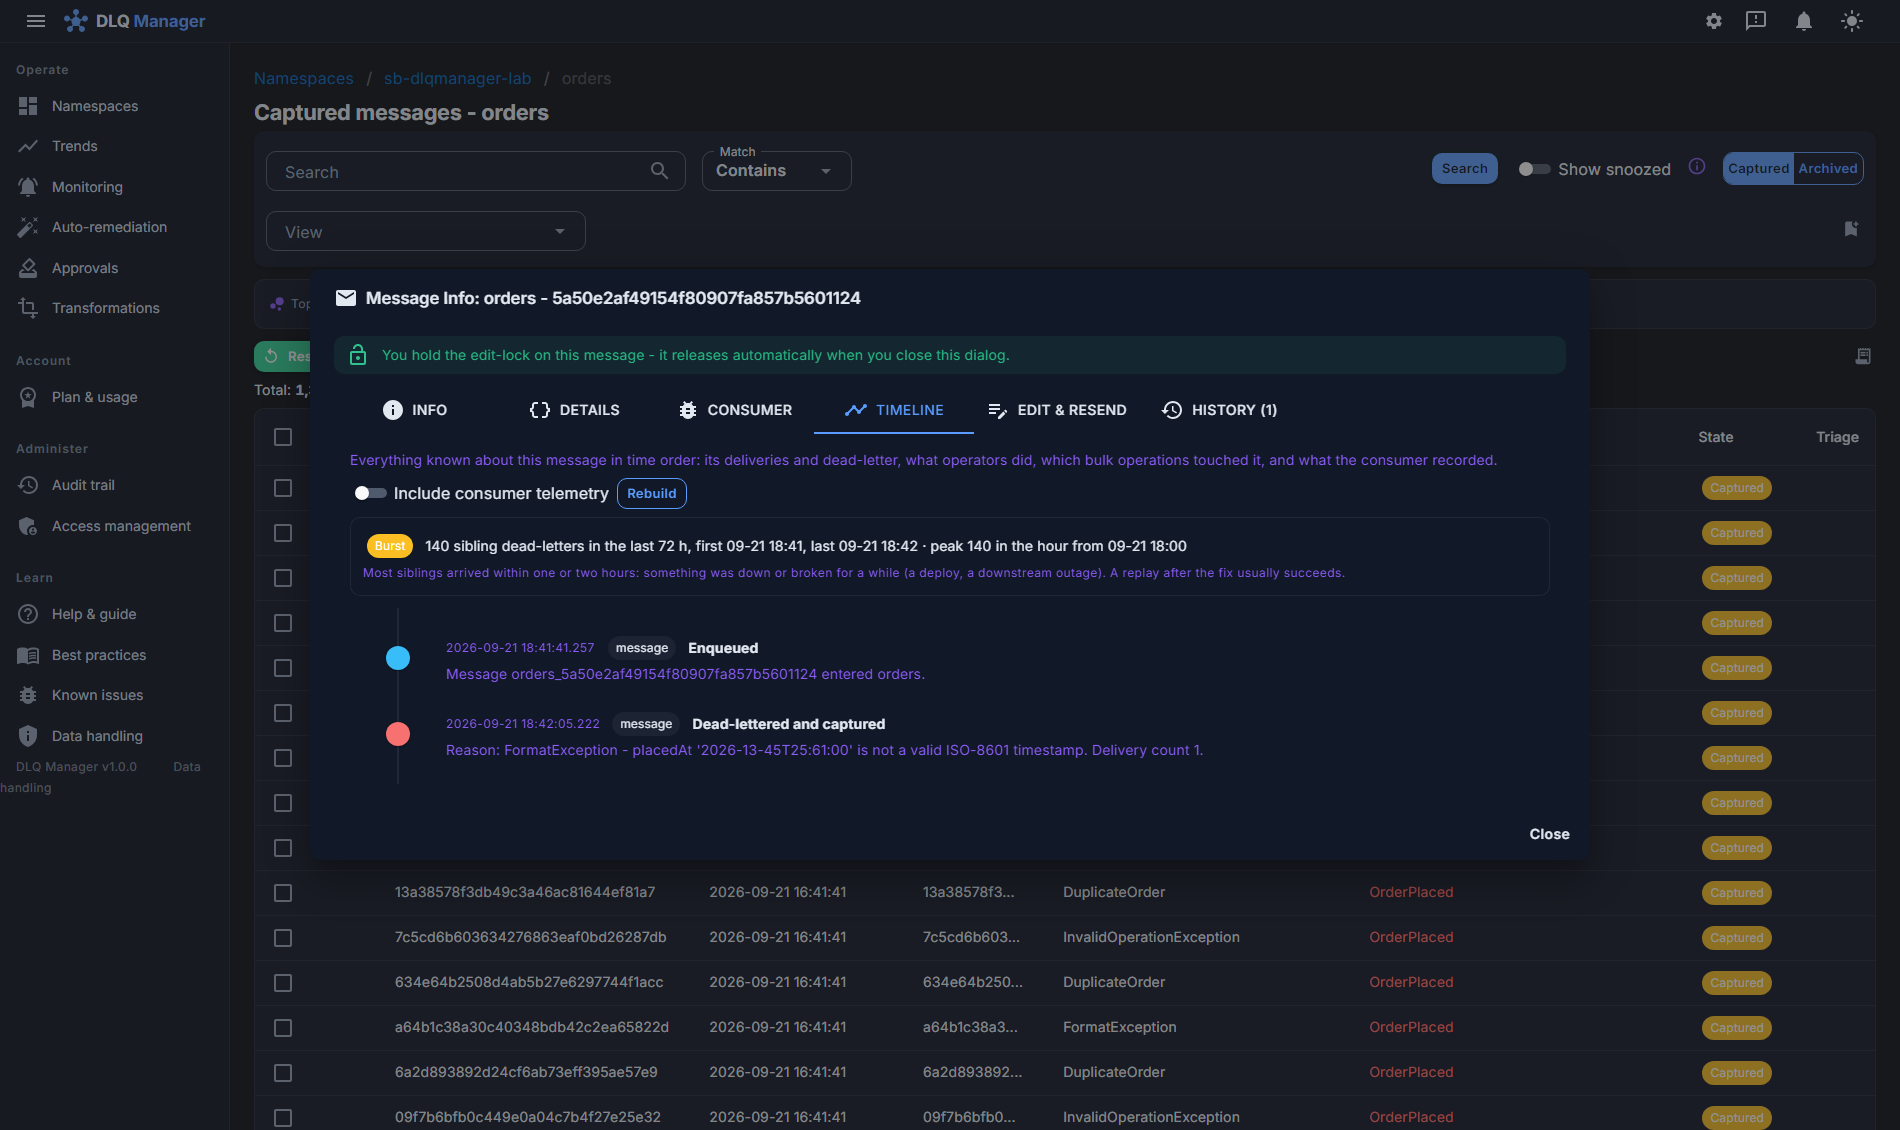Check the row for 13a38578f3db49c3a46ac81644ef81a7
This screenshot has height=1130, width=1900.
click(x=283, y=893)
